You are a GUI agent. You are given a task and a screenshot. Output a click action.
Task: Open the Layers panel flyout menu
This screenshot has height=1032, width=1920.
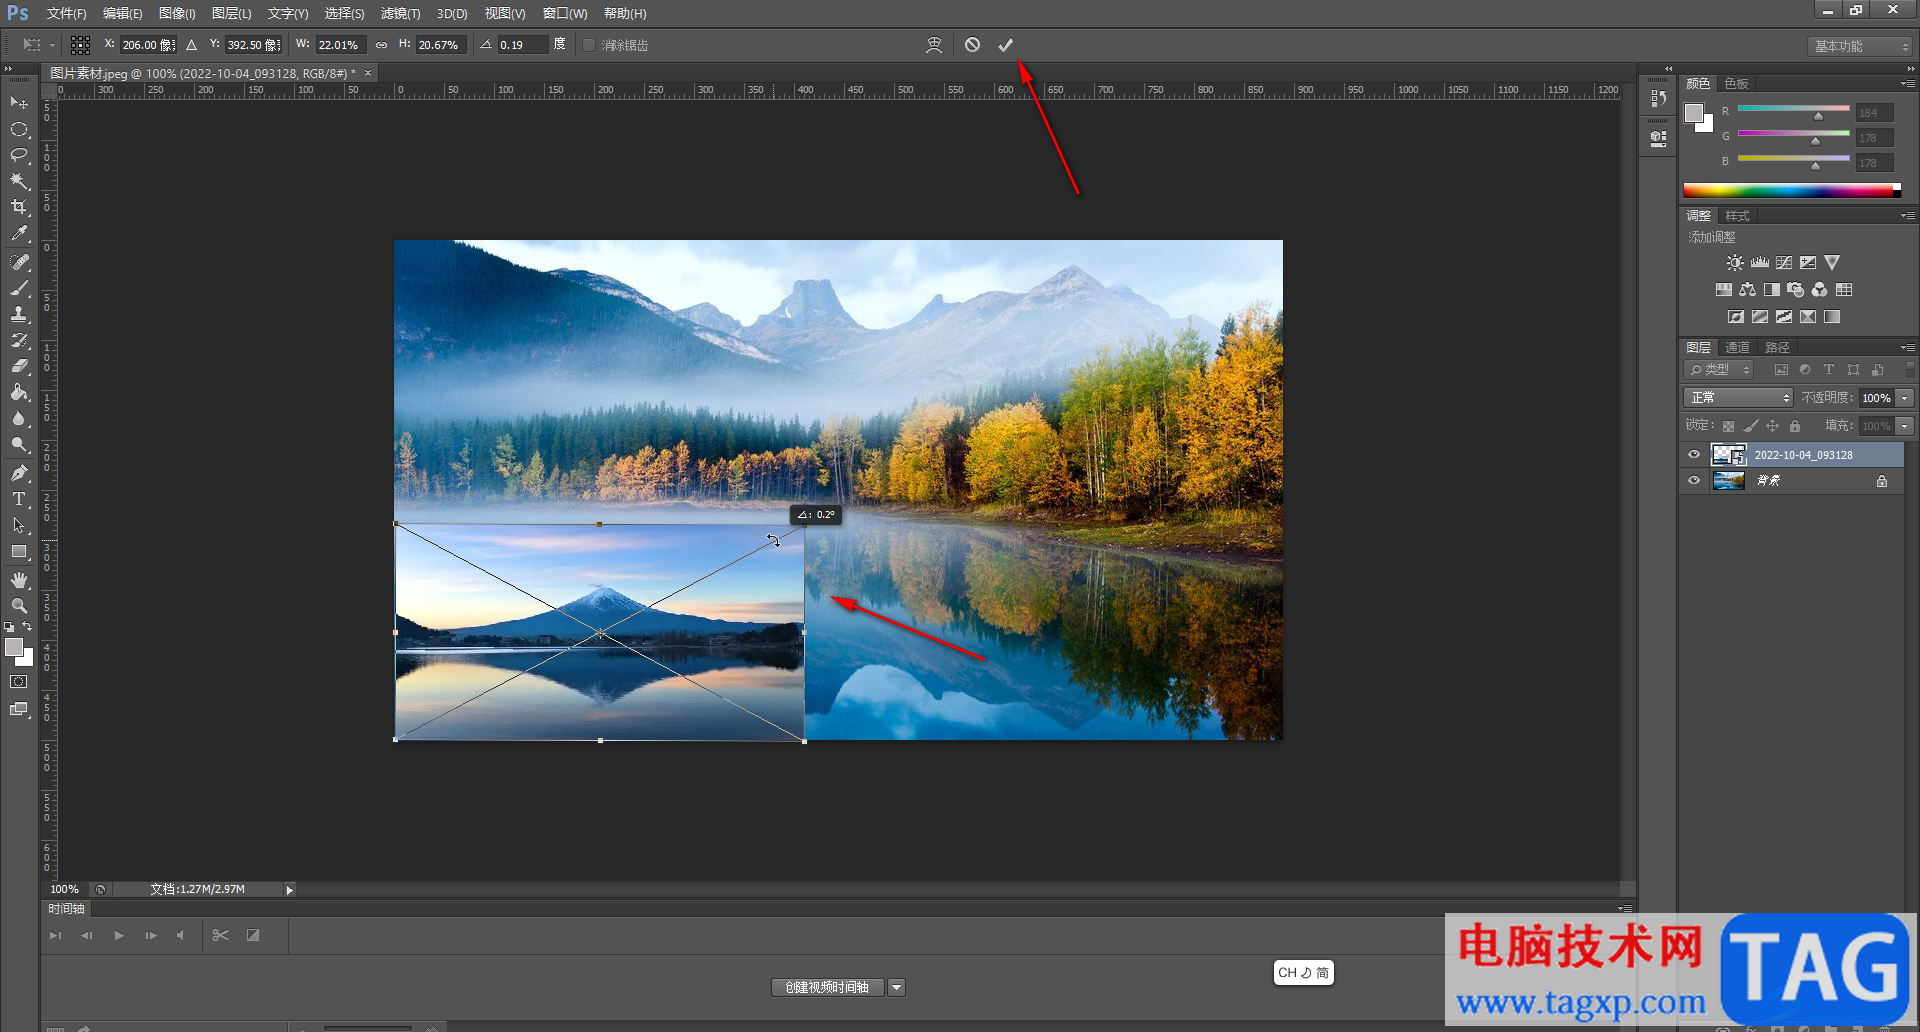click(x=1908, y=348)
